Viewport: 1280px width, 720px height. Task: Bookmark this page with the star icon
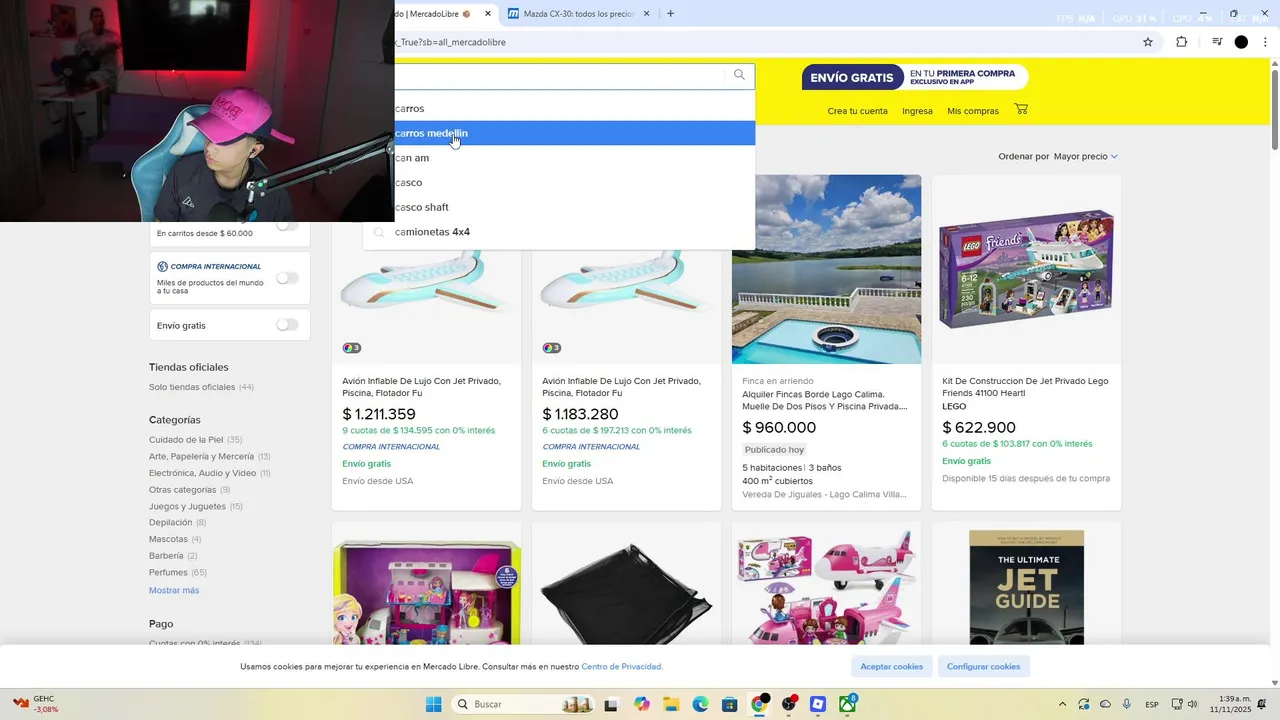tap(1148, 42)
